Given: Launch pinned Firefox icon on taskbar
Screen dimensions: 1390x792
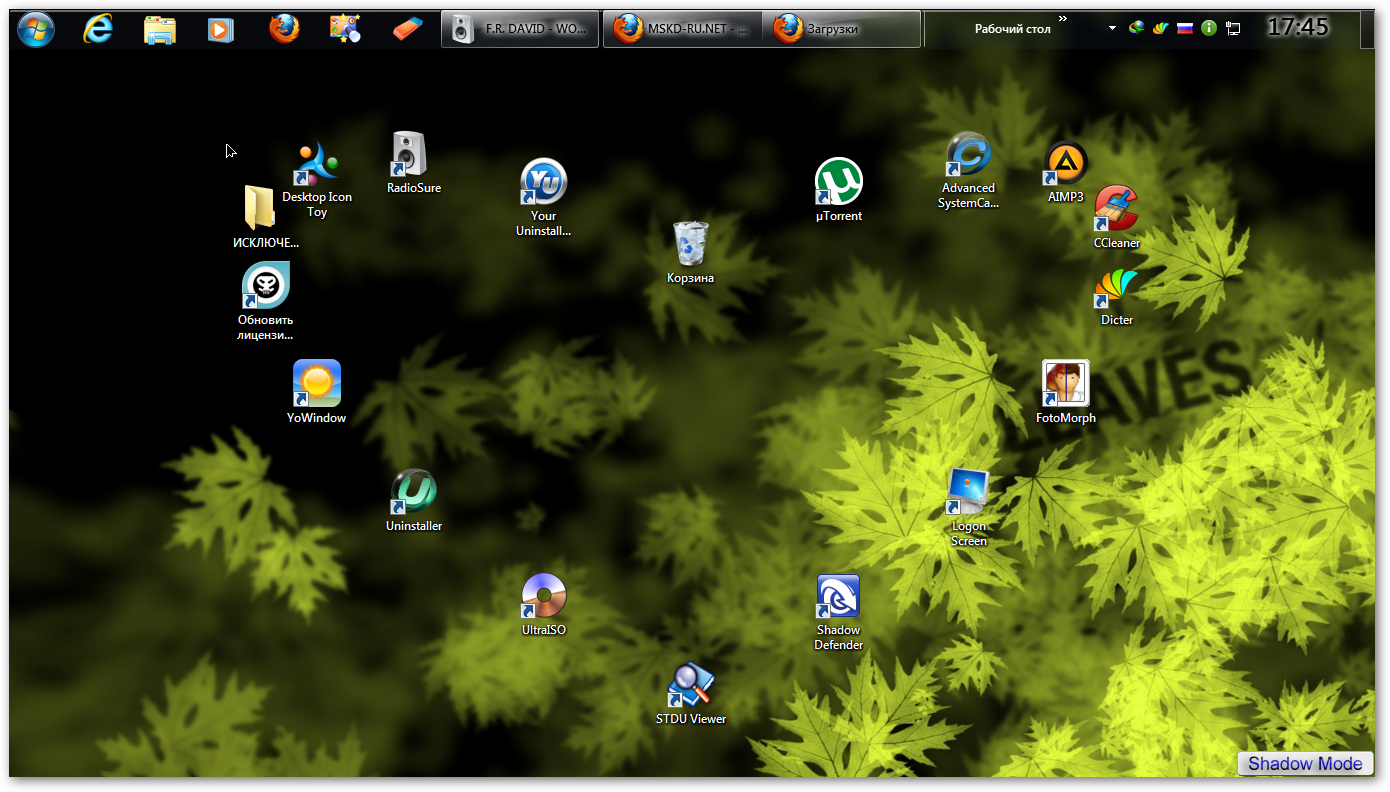Looking at the screenshot, I should 284,29.
